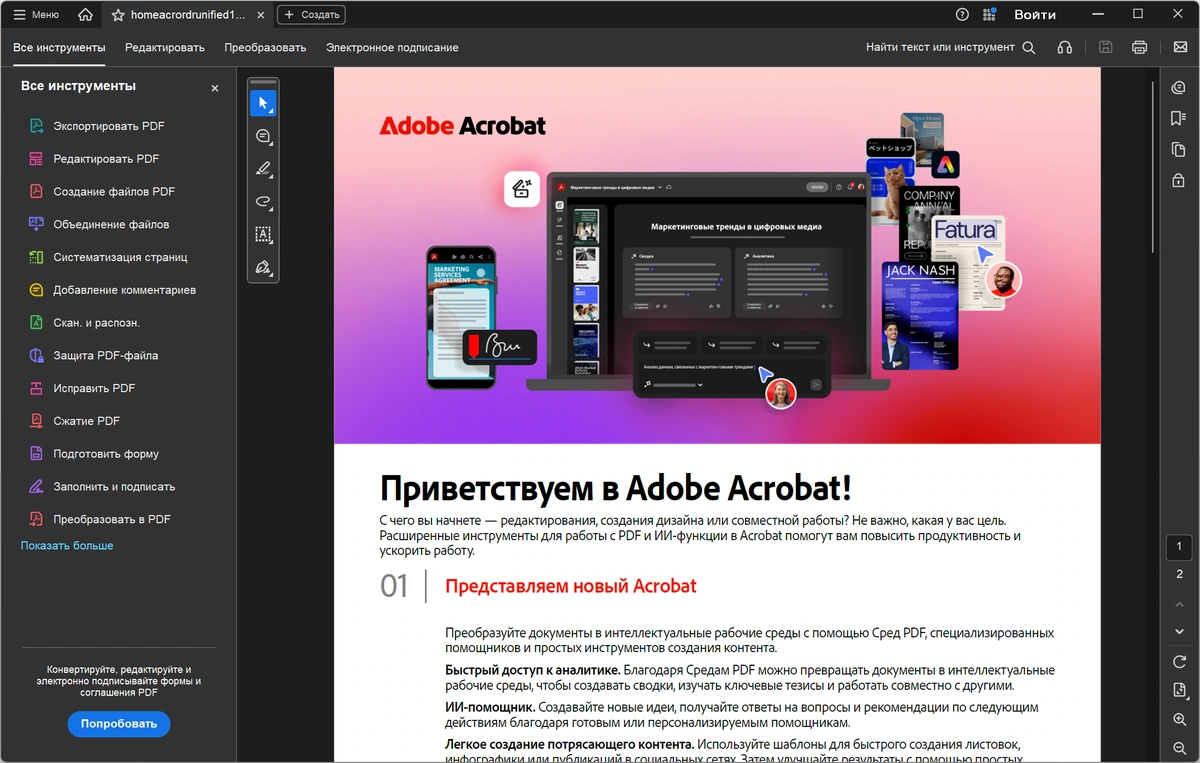Open Исправить PDF tool

81,388
